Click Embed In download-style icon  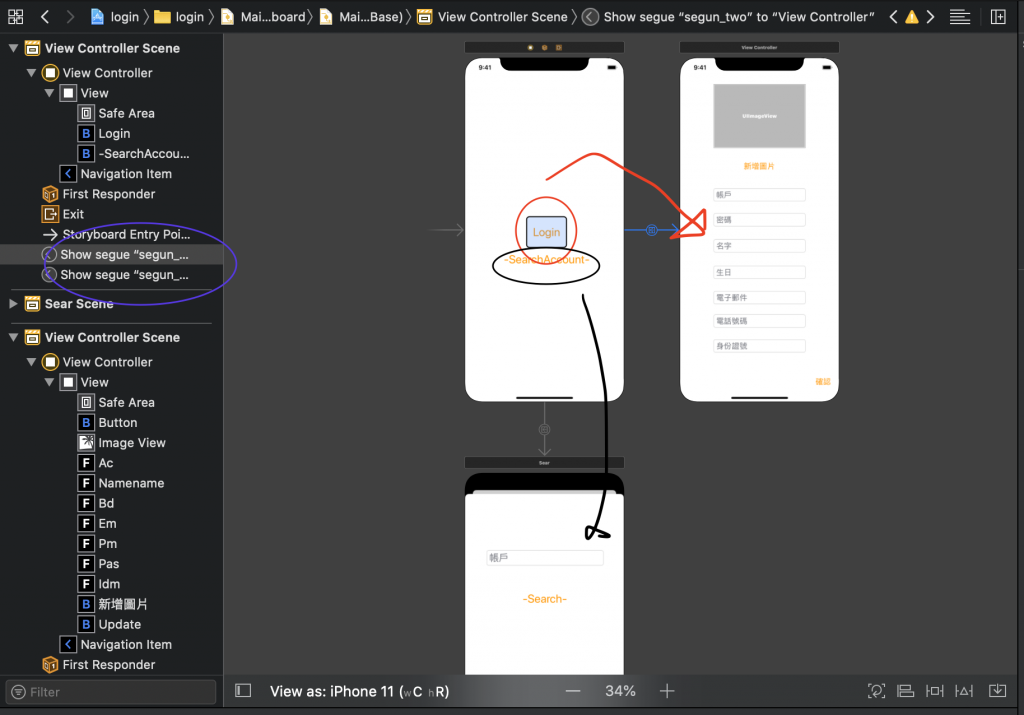997,691
